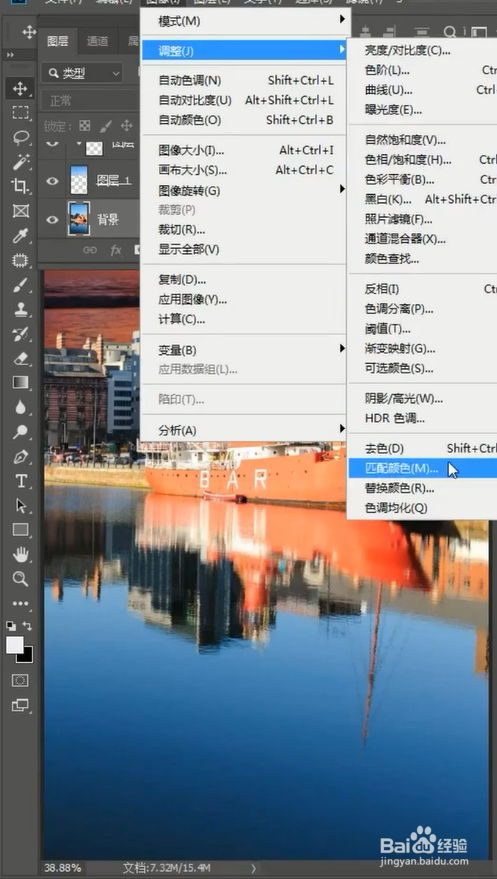497x879 pixels.
Task: Switch to the 通道 tab
Action: click(x=97, y=41)
